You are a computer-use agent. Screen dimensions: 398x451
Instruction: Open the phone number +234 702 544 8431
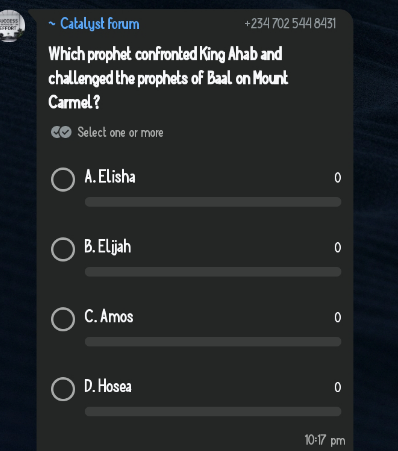(x=290, y=24)
